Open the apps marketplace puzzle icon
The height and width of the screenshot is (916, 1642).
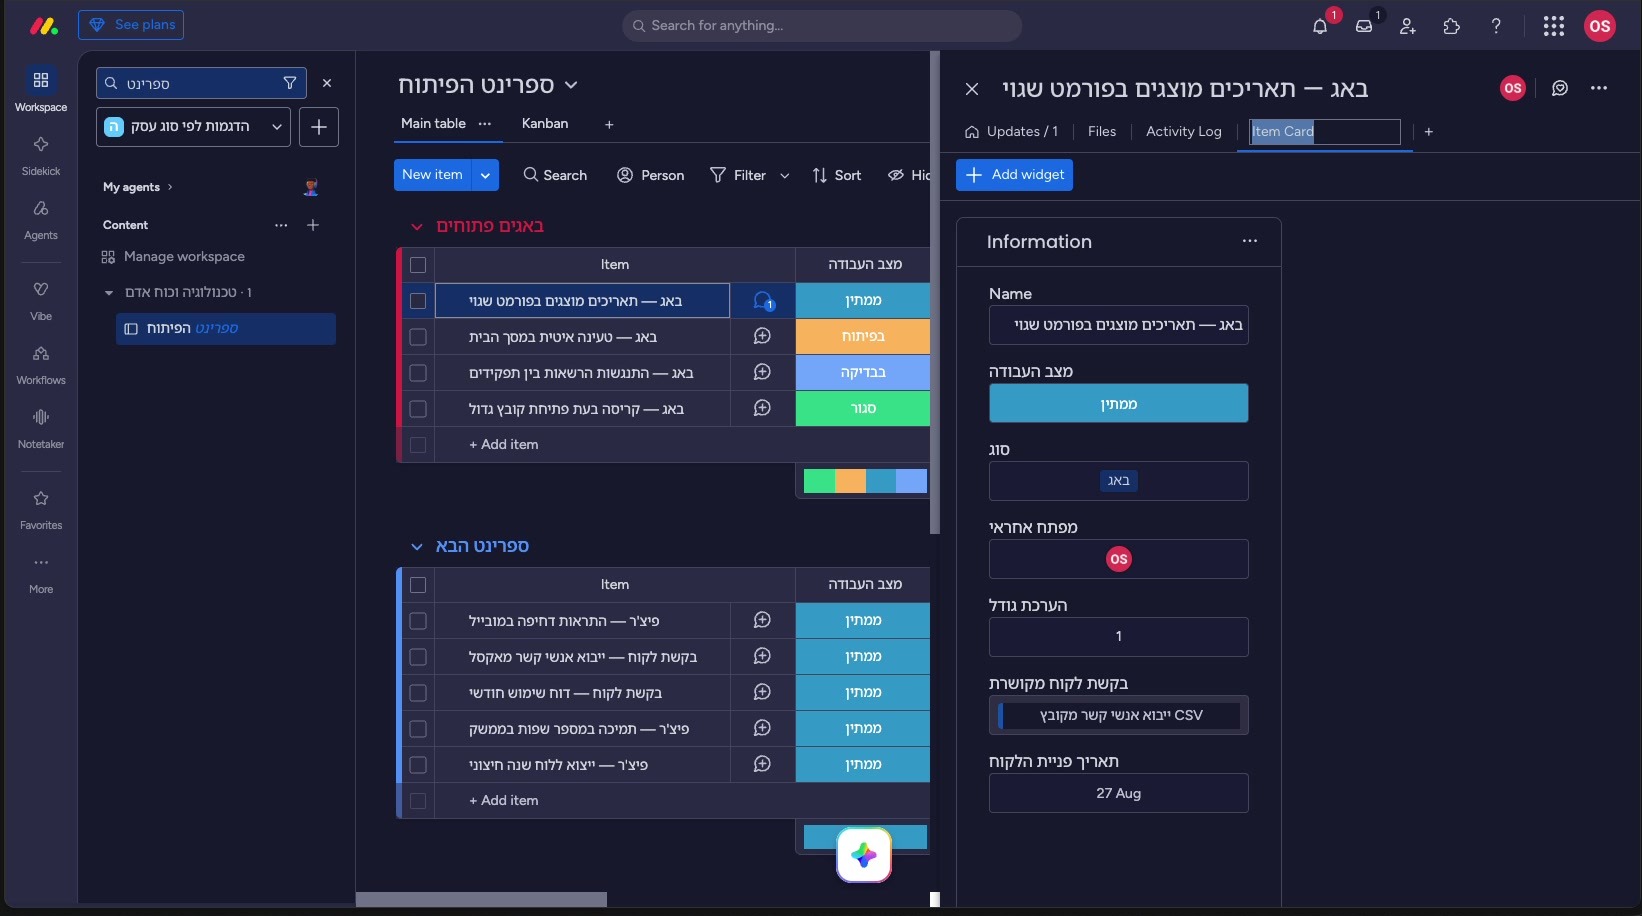(x=1452, y=26)
